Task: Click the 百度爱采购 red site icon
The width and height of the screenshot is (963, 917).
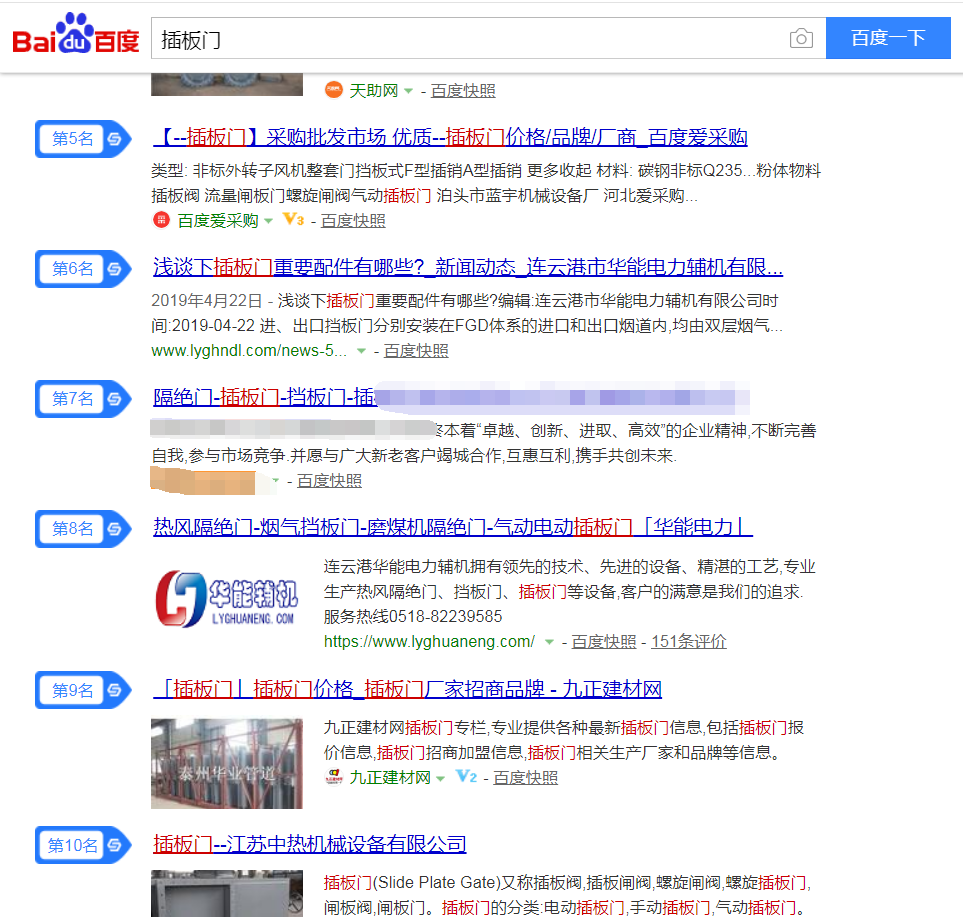Action: 161,219
